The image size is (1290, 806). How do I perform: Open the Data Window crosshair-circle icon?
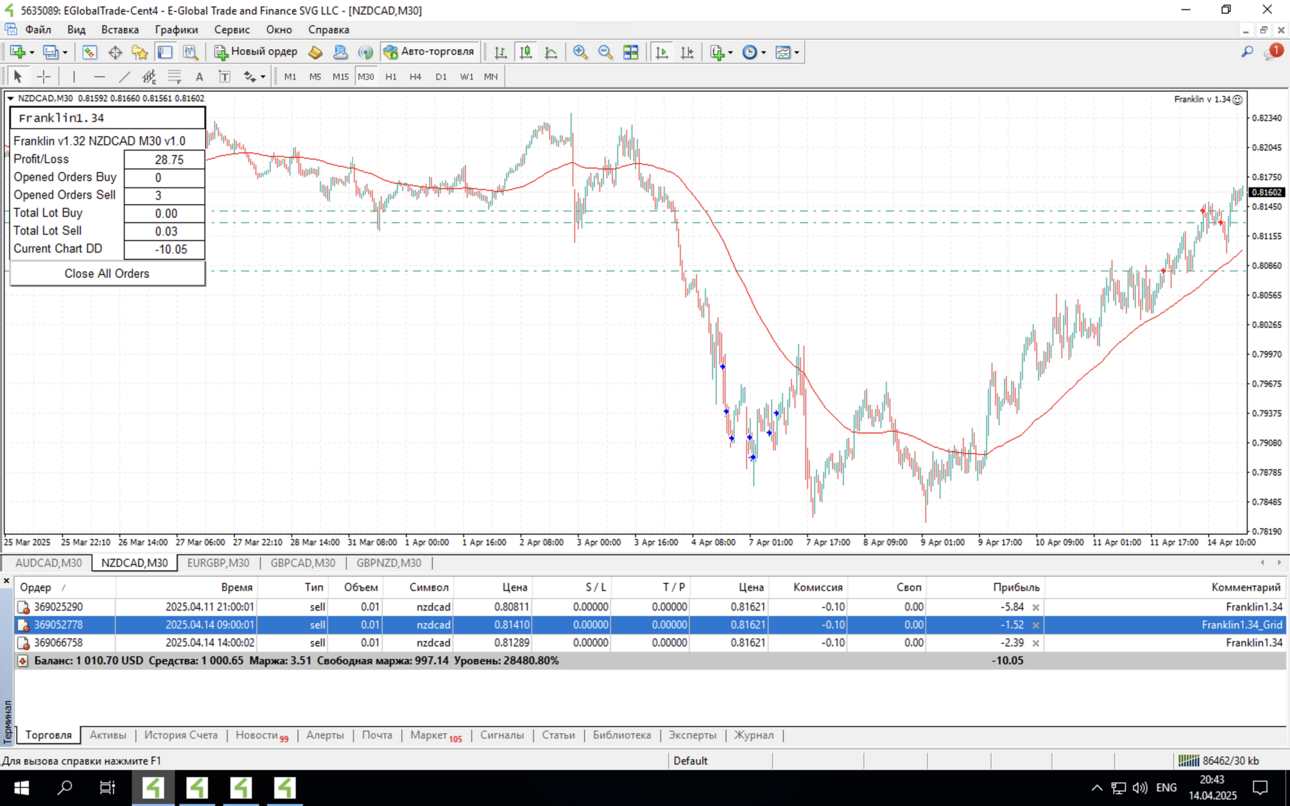115,52
